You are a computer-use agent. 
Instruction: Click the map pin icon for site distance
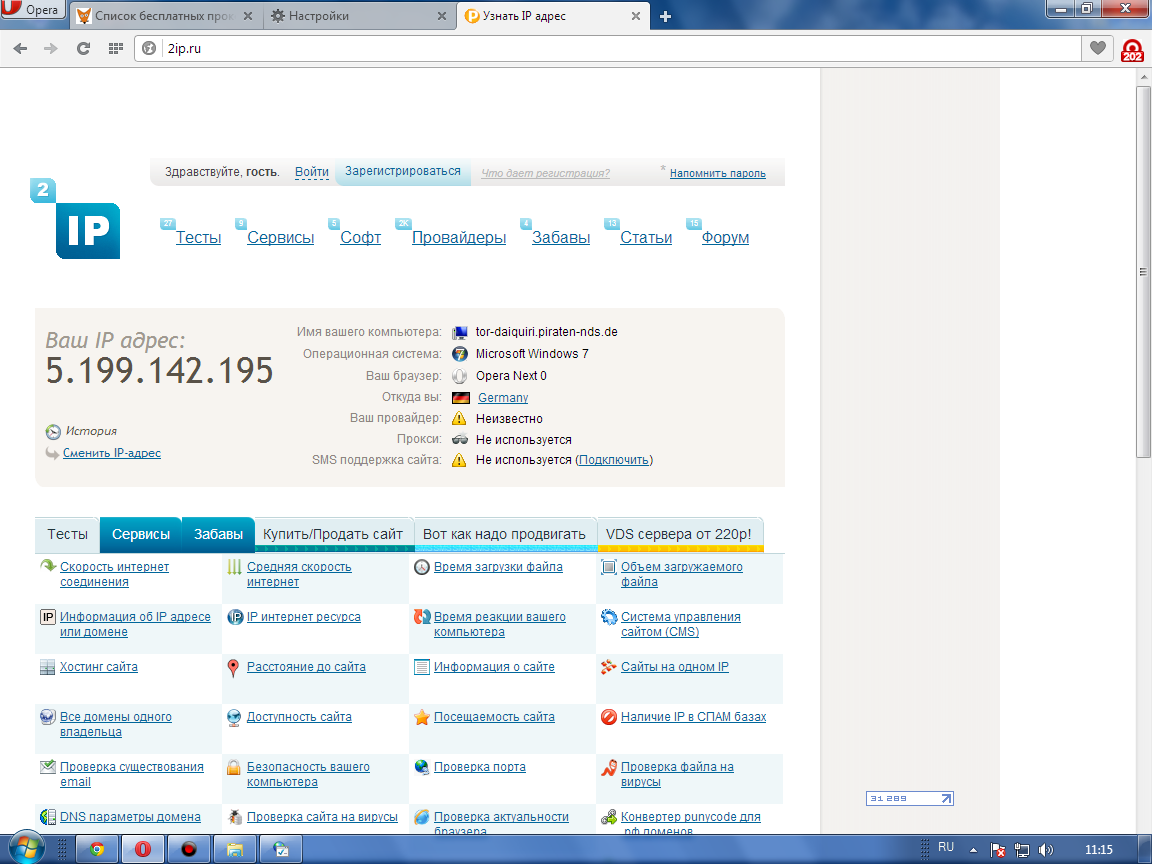pyautogui.click(x=233, y=667)
